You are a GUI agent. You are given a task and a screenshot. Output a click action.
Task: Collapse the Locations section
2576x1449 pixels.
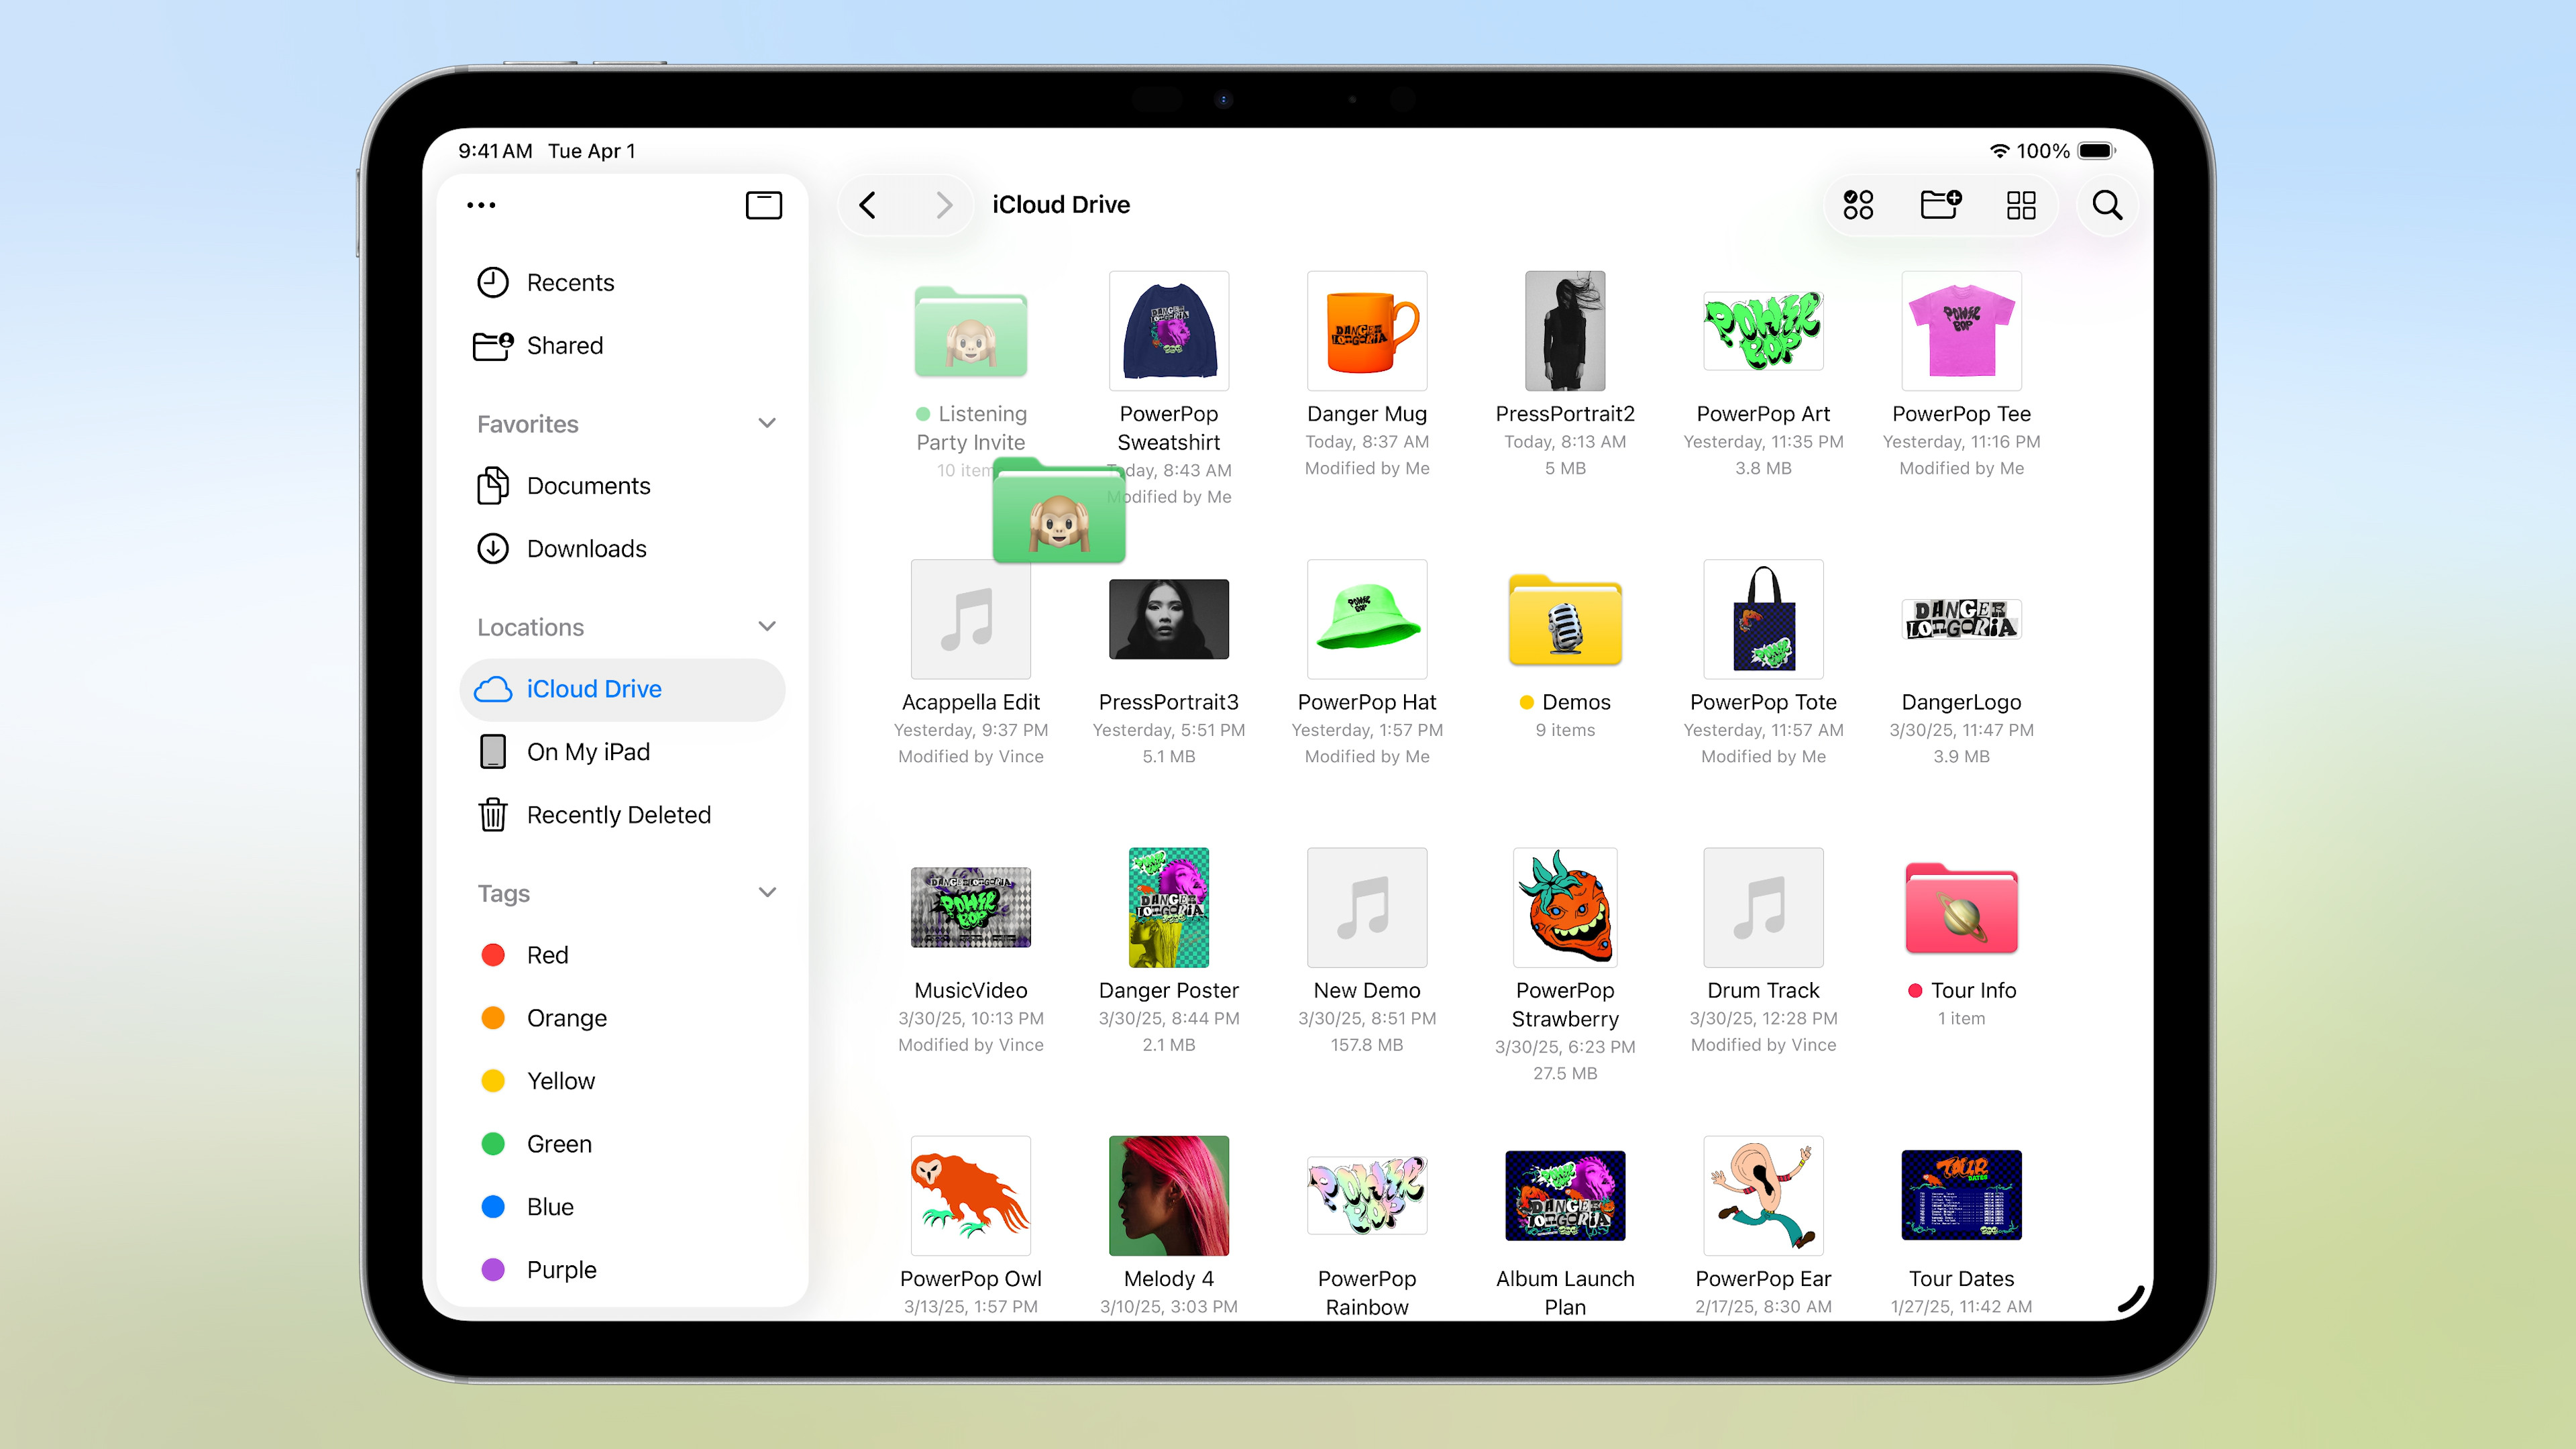(x=767, y=627)
